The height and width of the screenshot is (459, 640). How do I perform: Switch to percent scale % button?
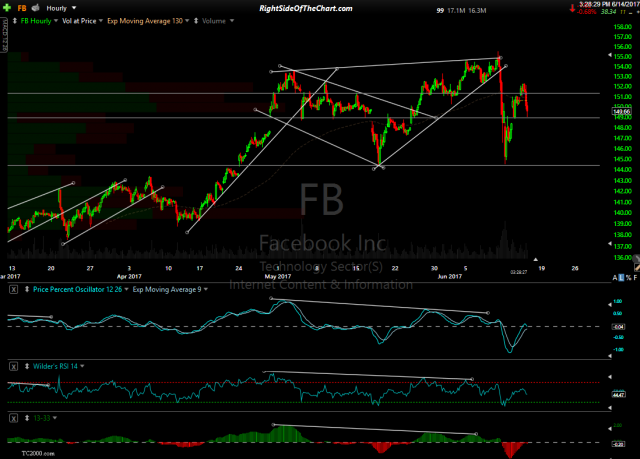tap(629, 277)
